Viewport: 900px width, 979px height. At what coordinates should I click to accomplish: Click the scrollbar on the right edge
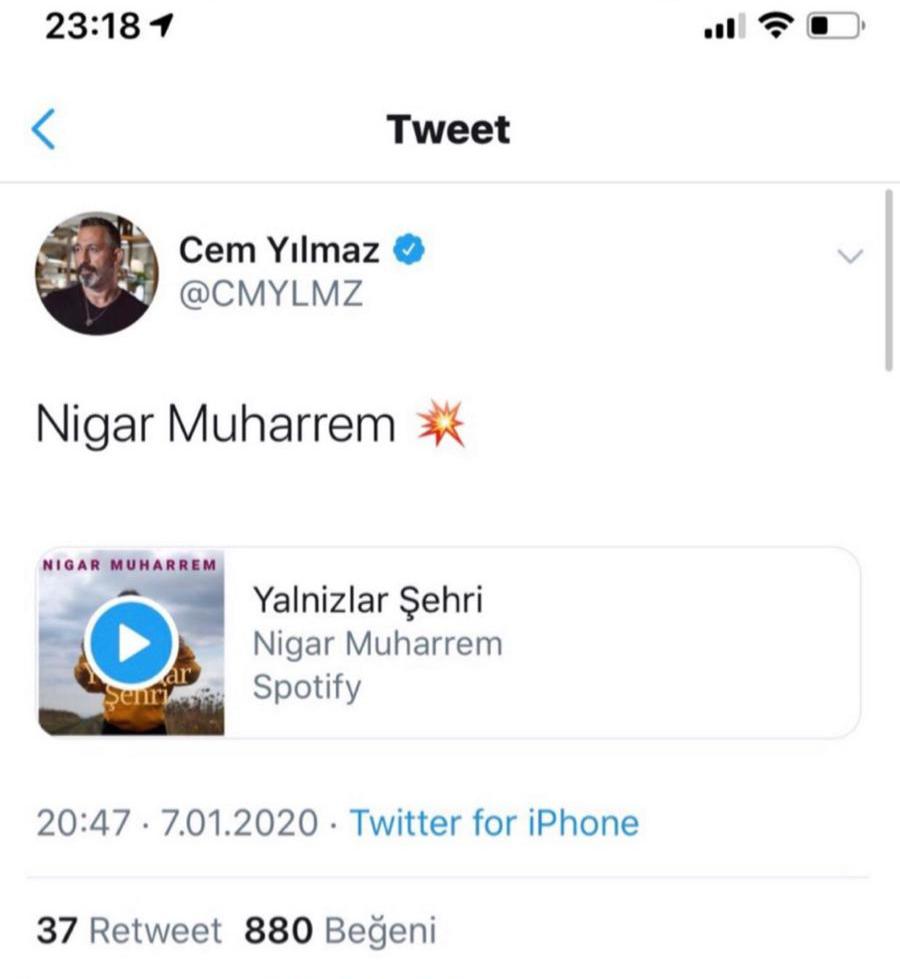(888, 280)
